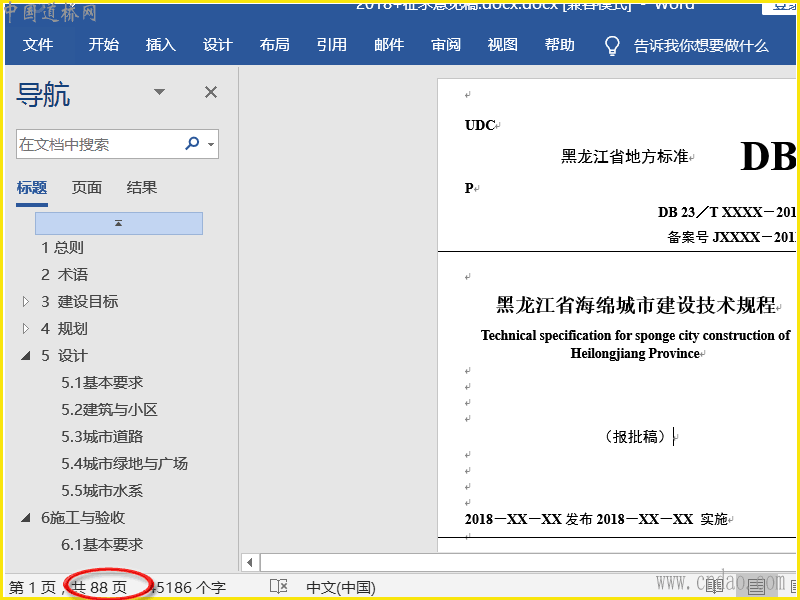
Task: Click the lightbulb Tell Me icon
Action: [x=612, y=46]
